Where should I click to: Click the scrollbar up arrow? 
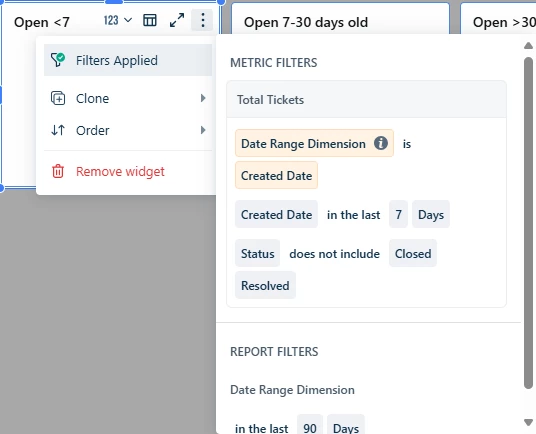528,45
